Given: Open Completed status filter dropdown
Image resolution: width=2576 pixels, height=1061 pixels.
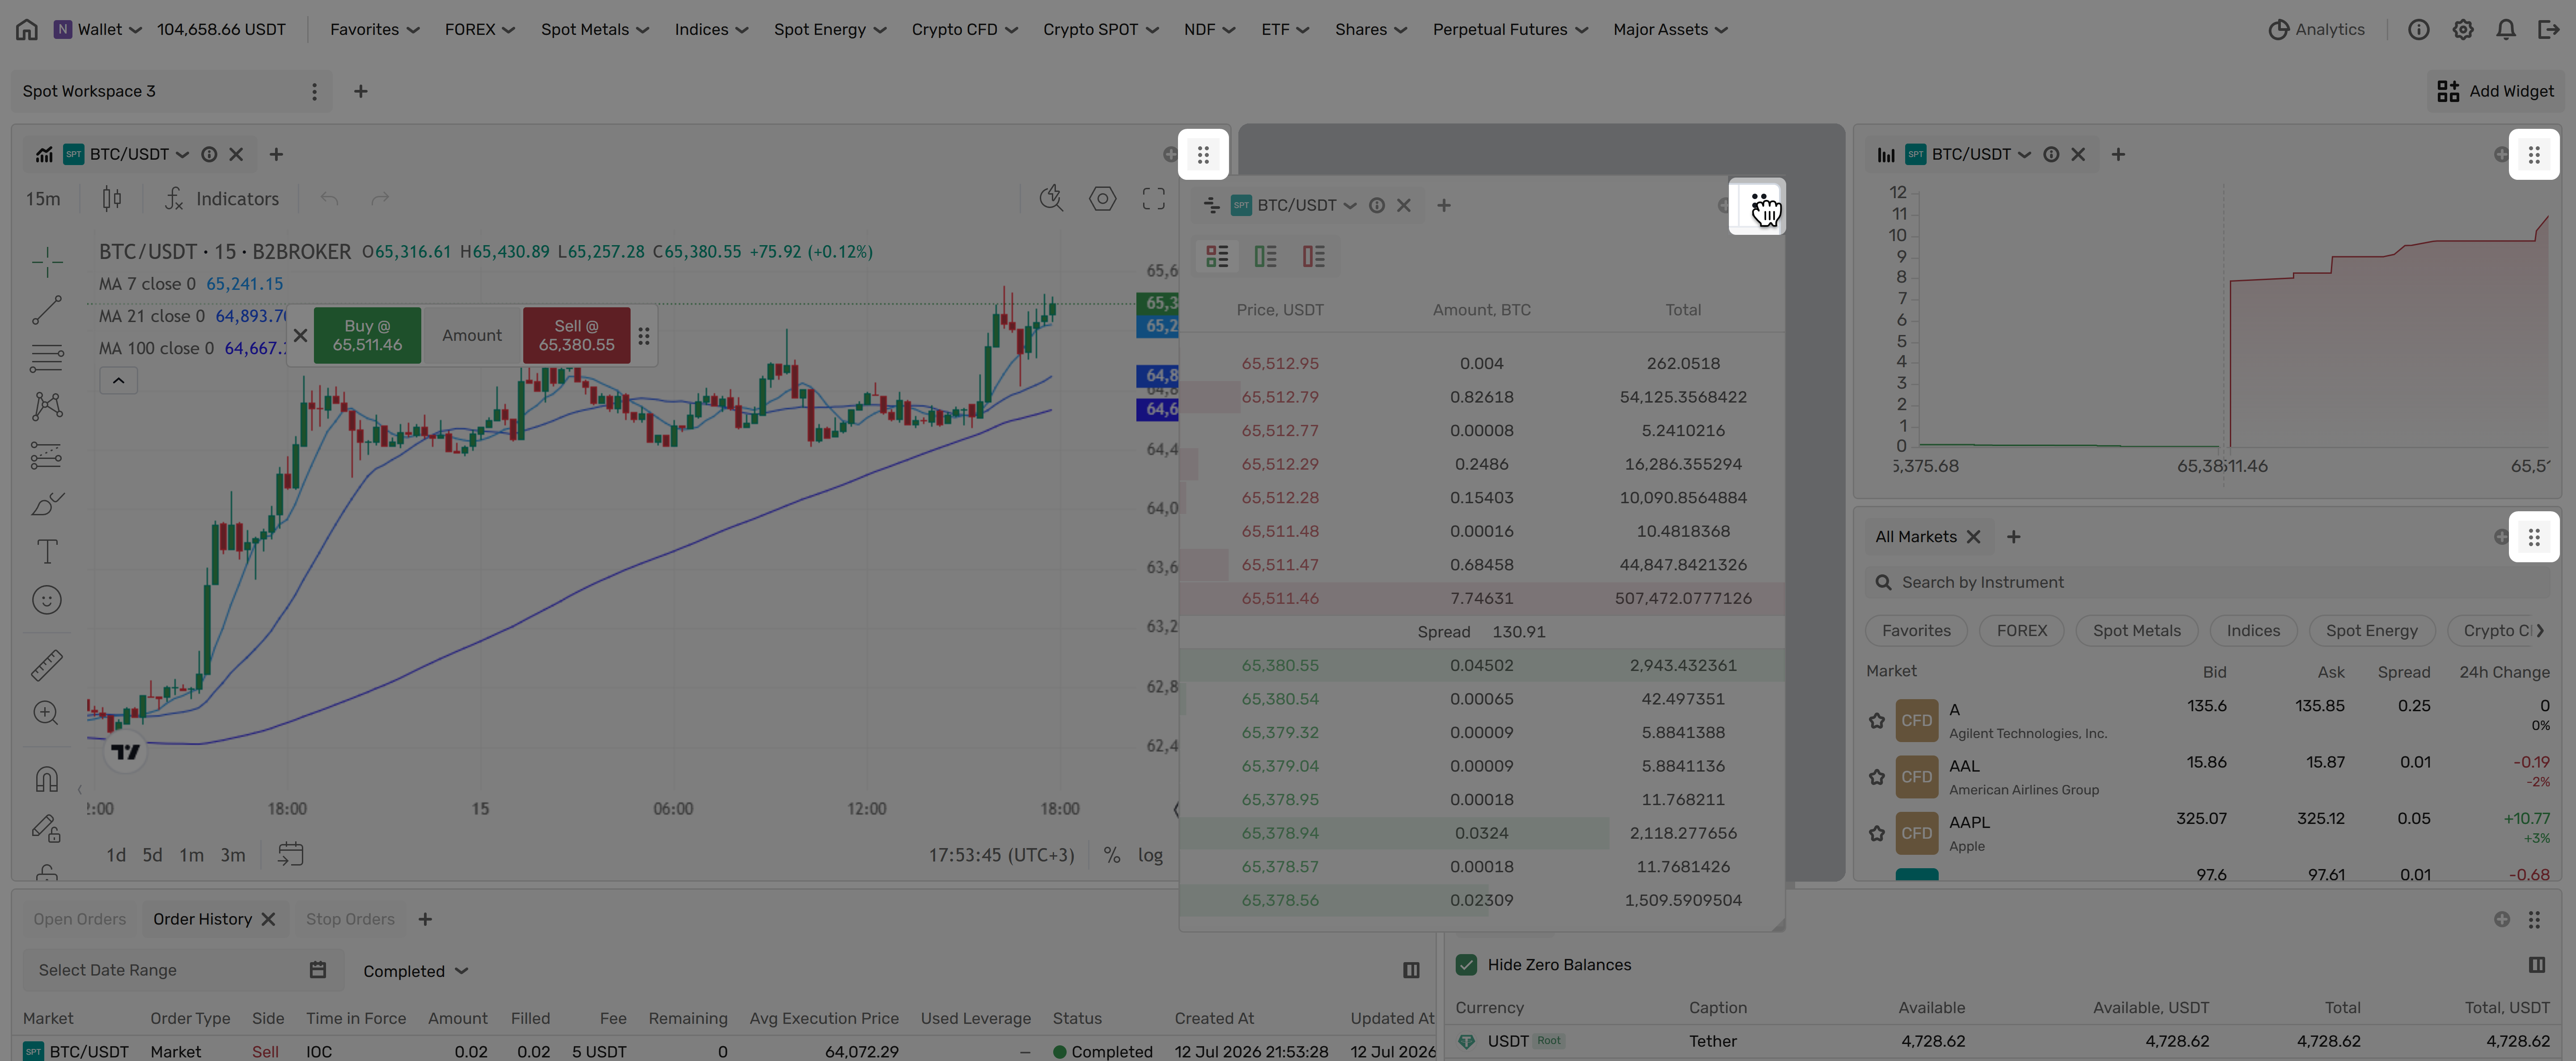Looking at the screenshot, I should pyautogui.click(x=416, y=971).
